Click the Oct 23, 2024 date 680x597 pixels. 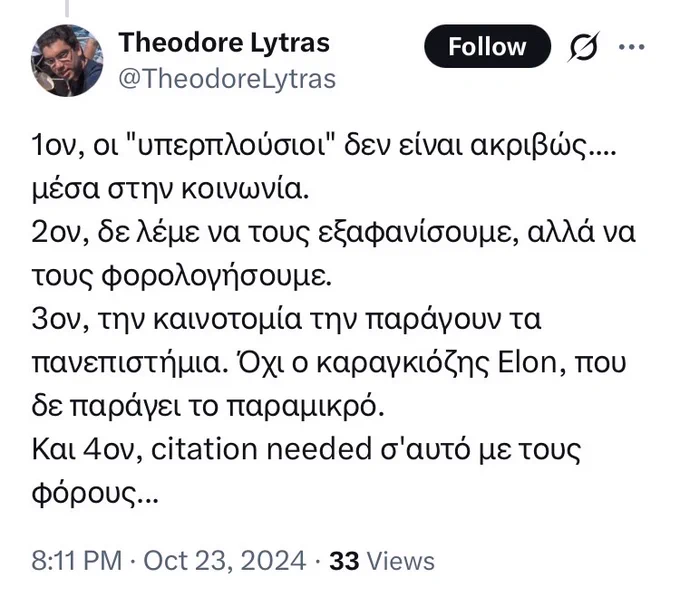[225, 561]
